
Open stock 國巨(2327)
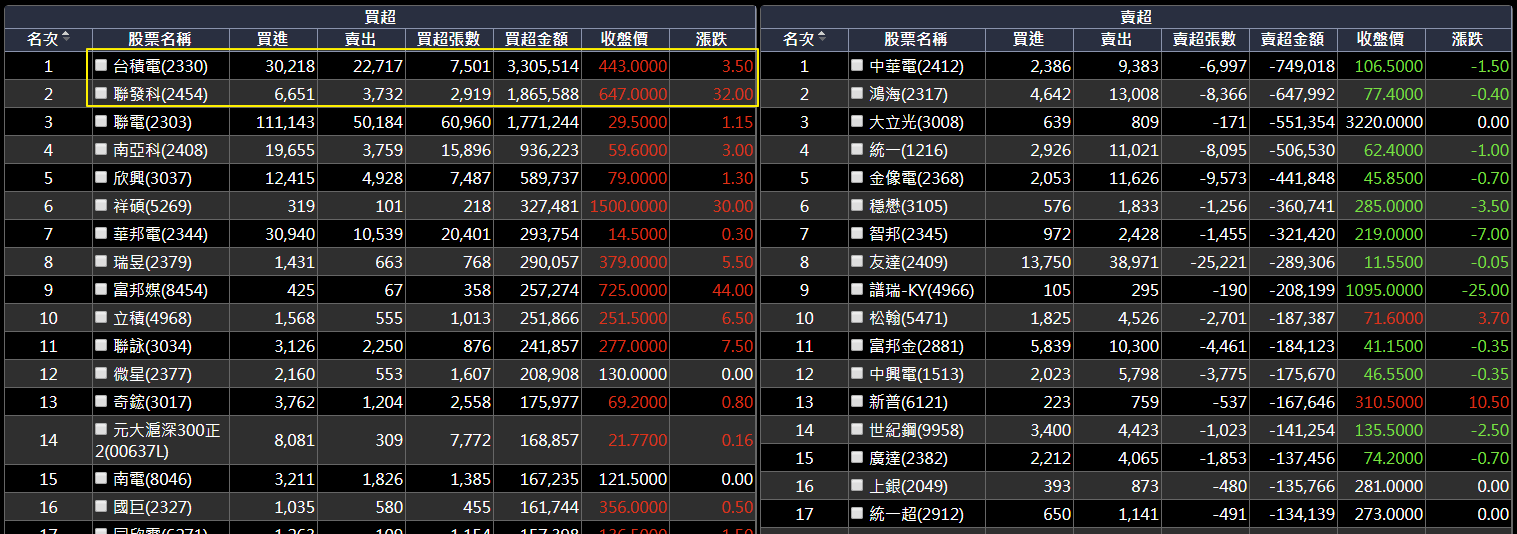pyautogui.click(x=152, y=506)
